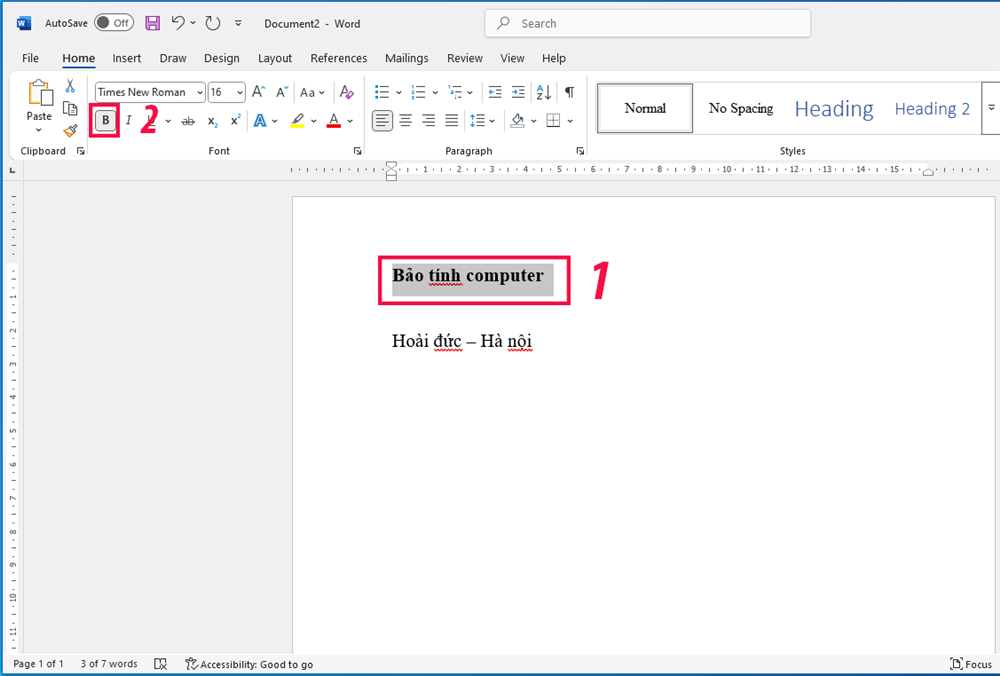Image resolution: width=1000 pixels, height=676 pixels.
Task: Apply yellow text highlight color
Action: (x=297, y=121)
